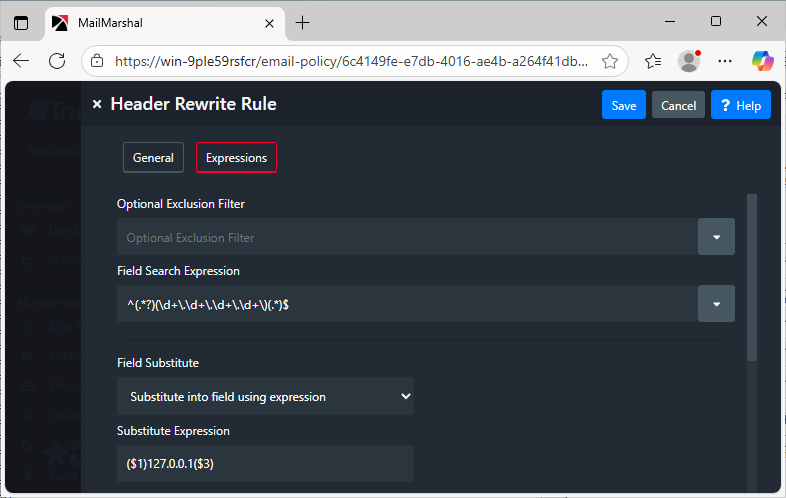Open the Field Substitute select box
This screenshot has height=498, width=786.
[x=265, y=396]
